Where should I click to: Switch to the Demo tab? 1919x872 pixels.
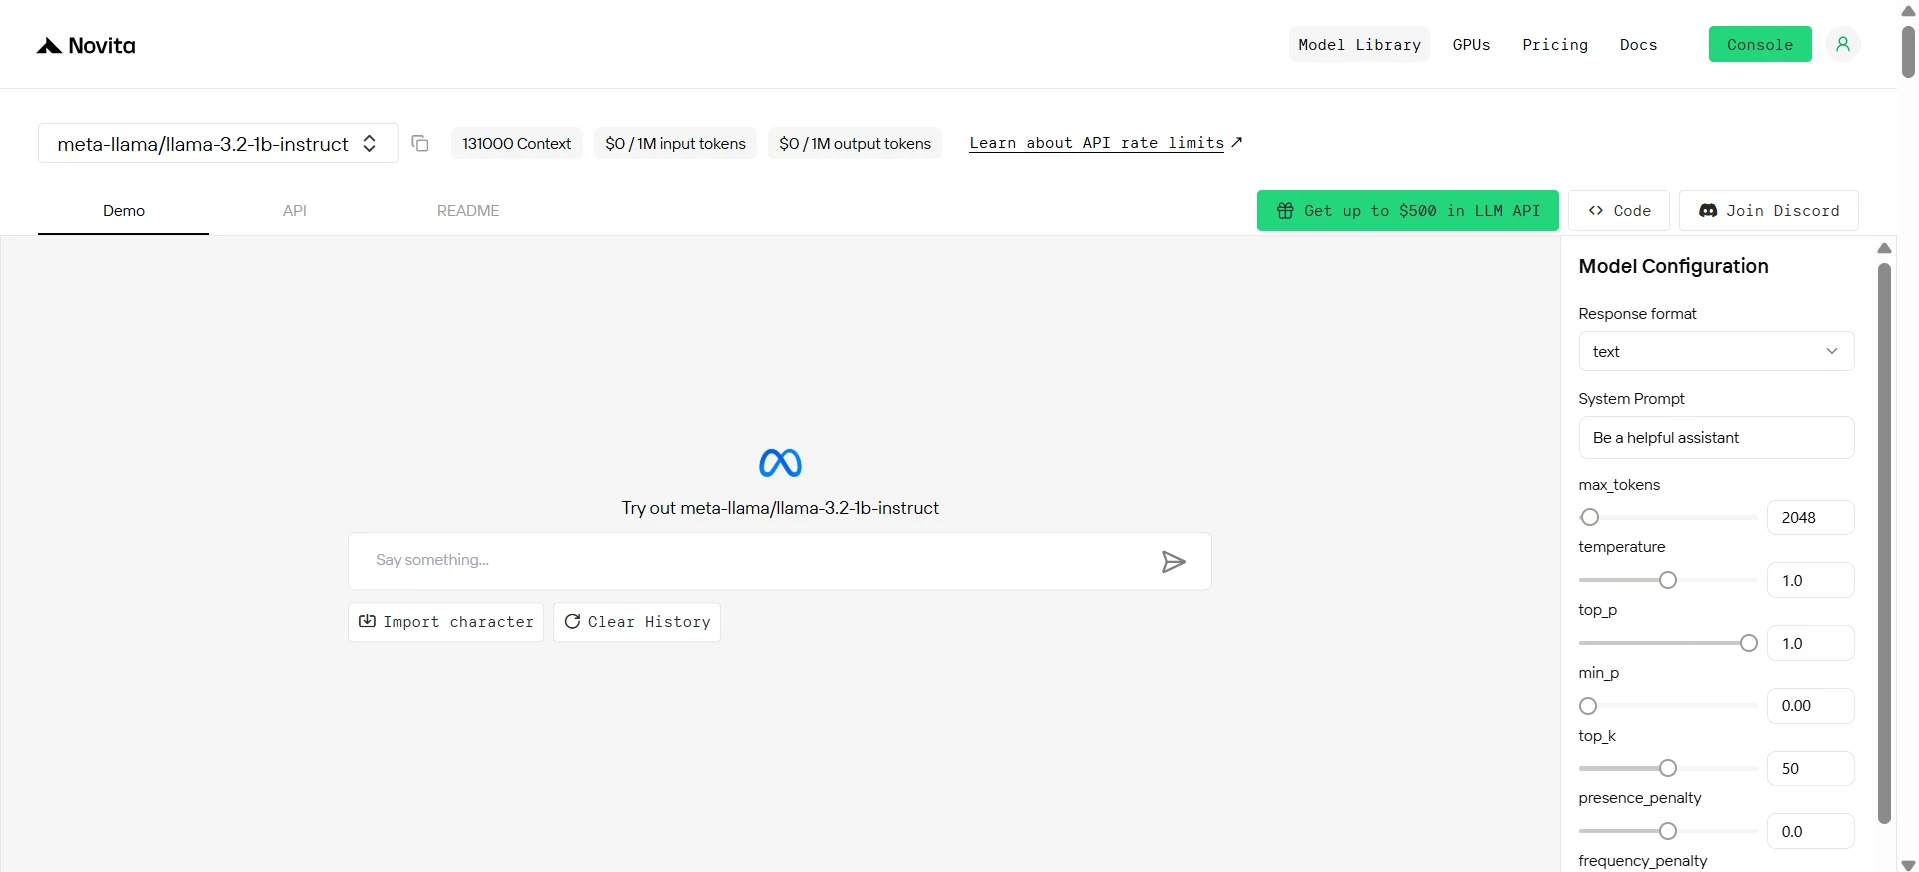pos(124,211)
